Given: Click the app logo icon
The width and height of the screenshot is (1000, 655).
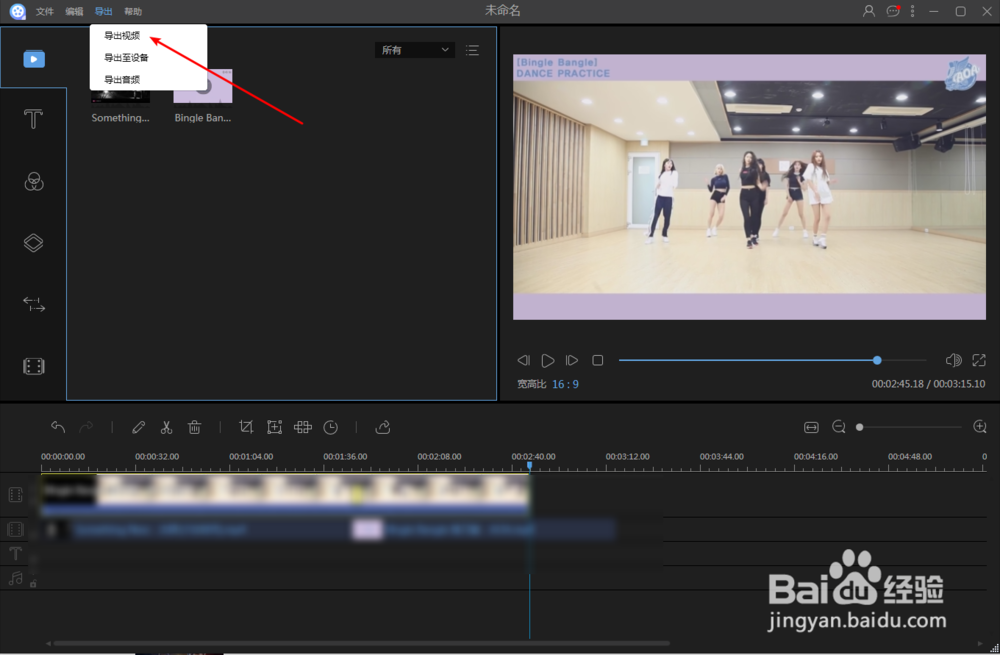Looking at the screenshot, I should [x=18, y=11].
